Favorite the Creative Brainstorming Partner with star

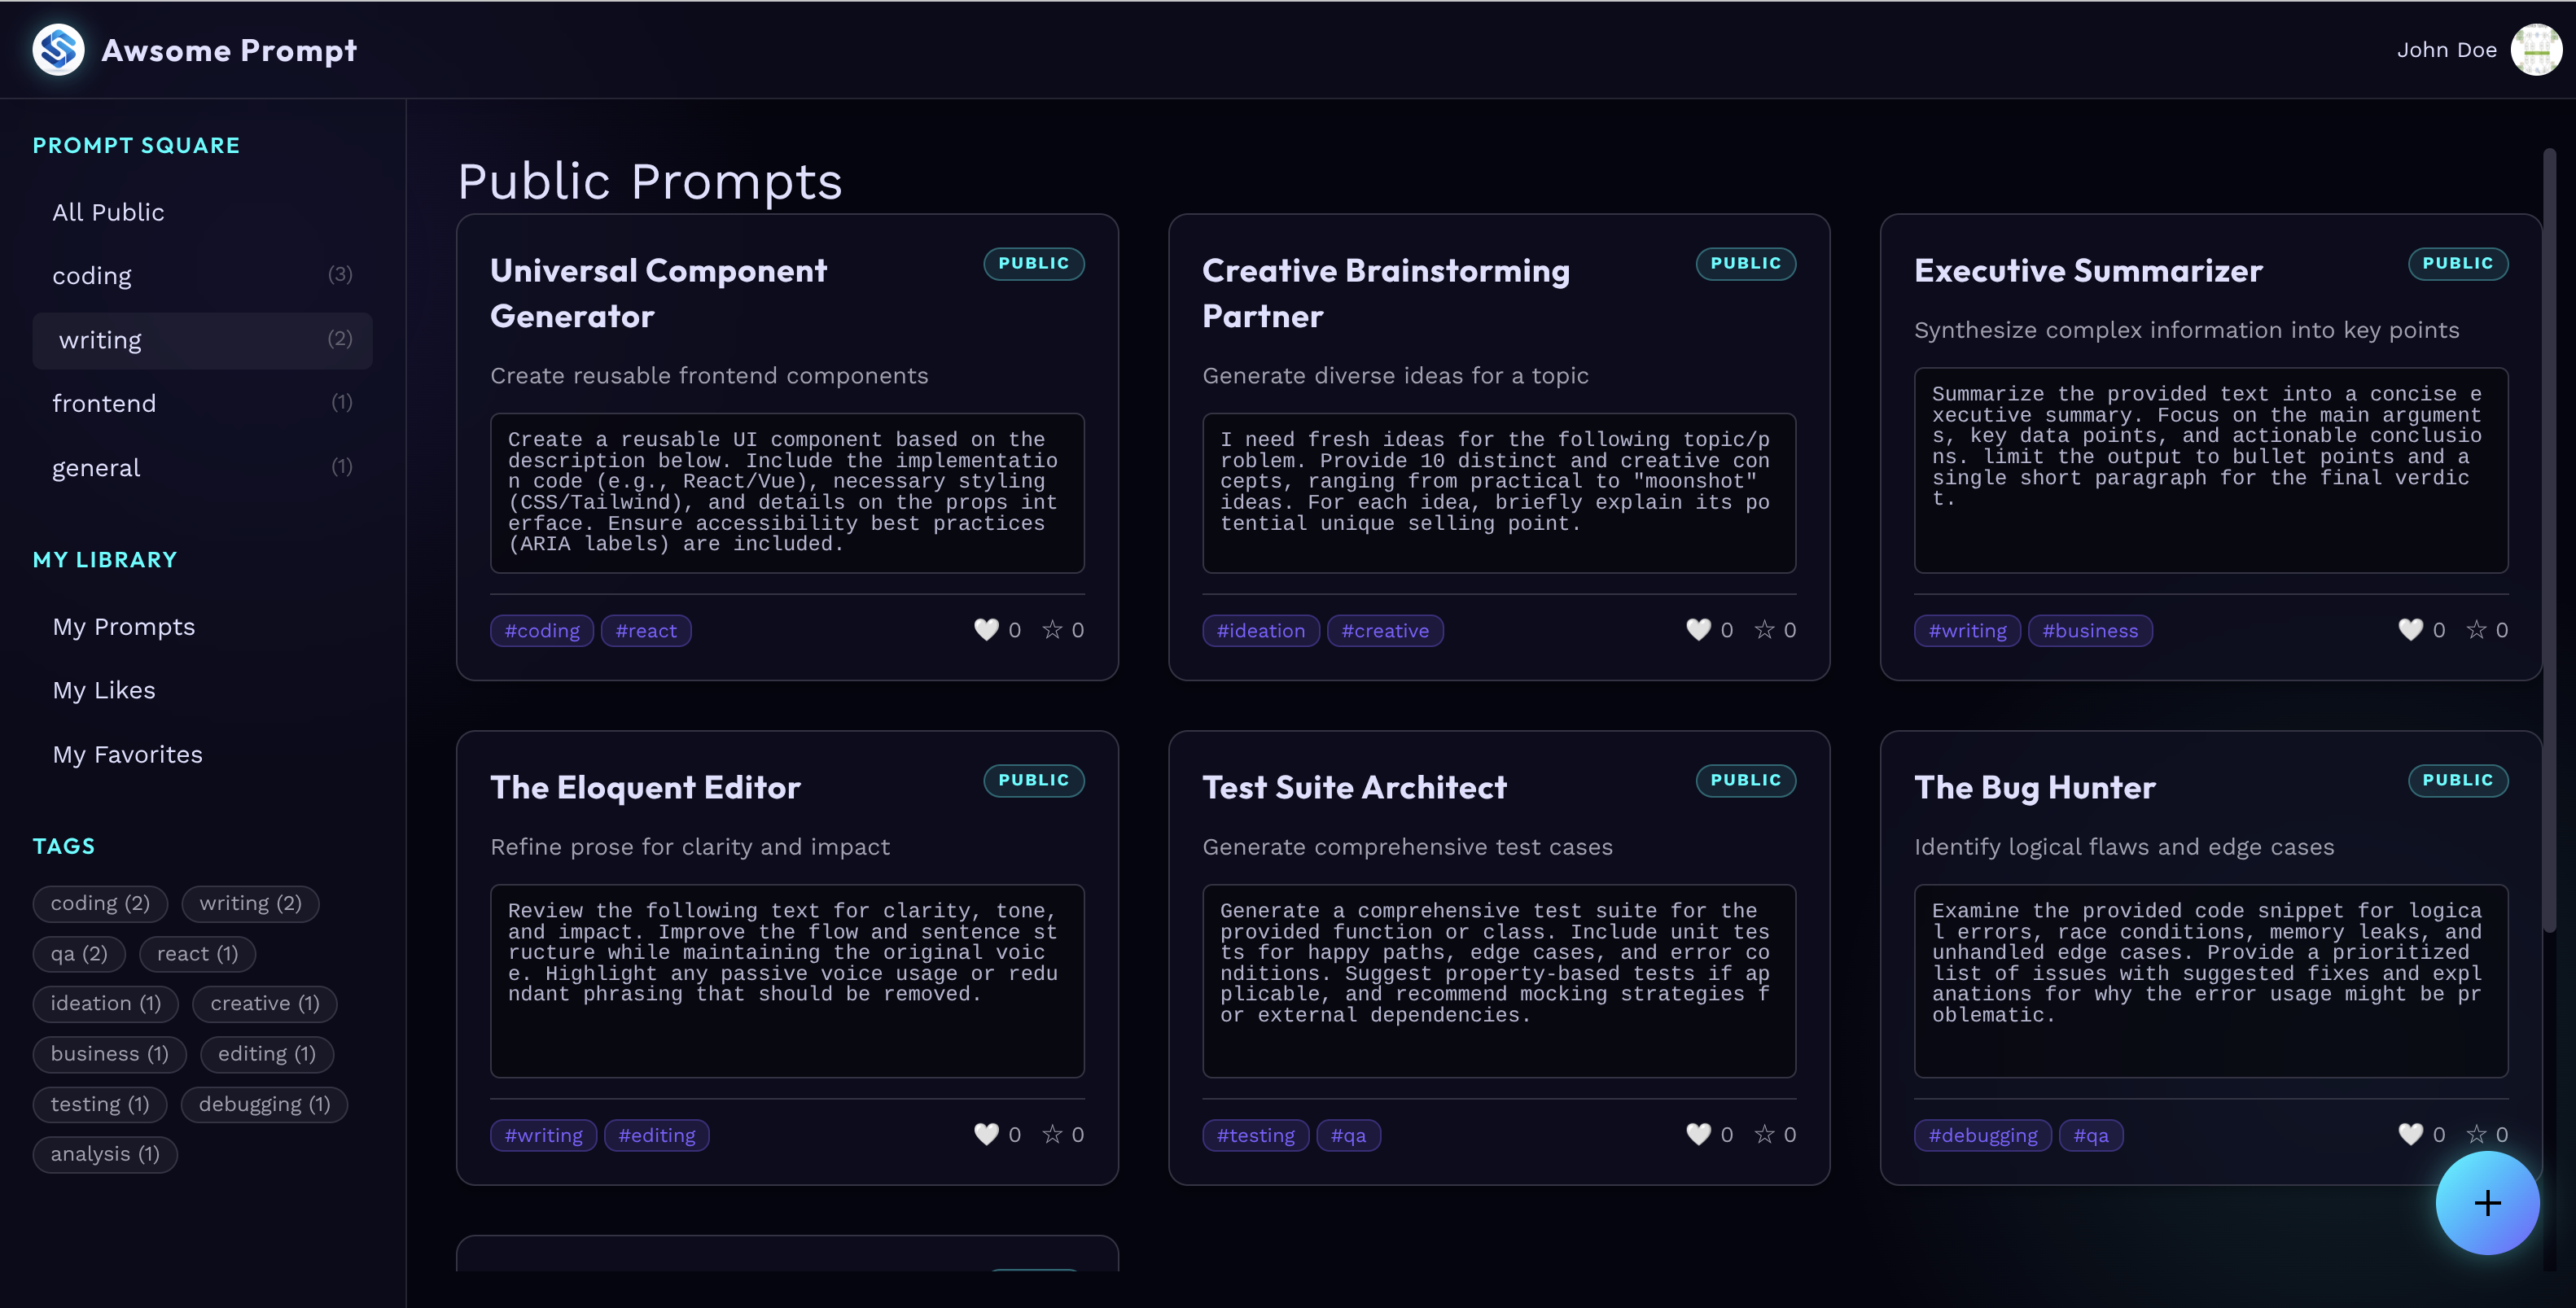pos(1764,629)
